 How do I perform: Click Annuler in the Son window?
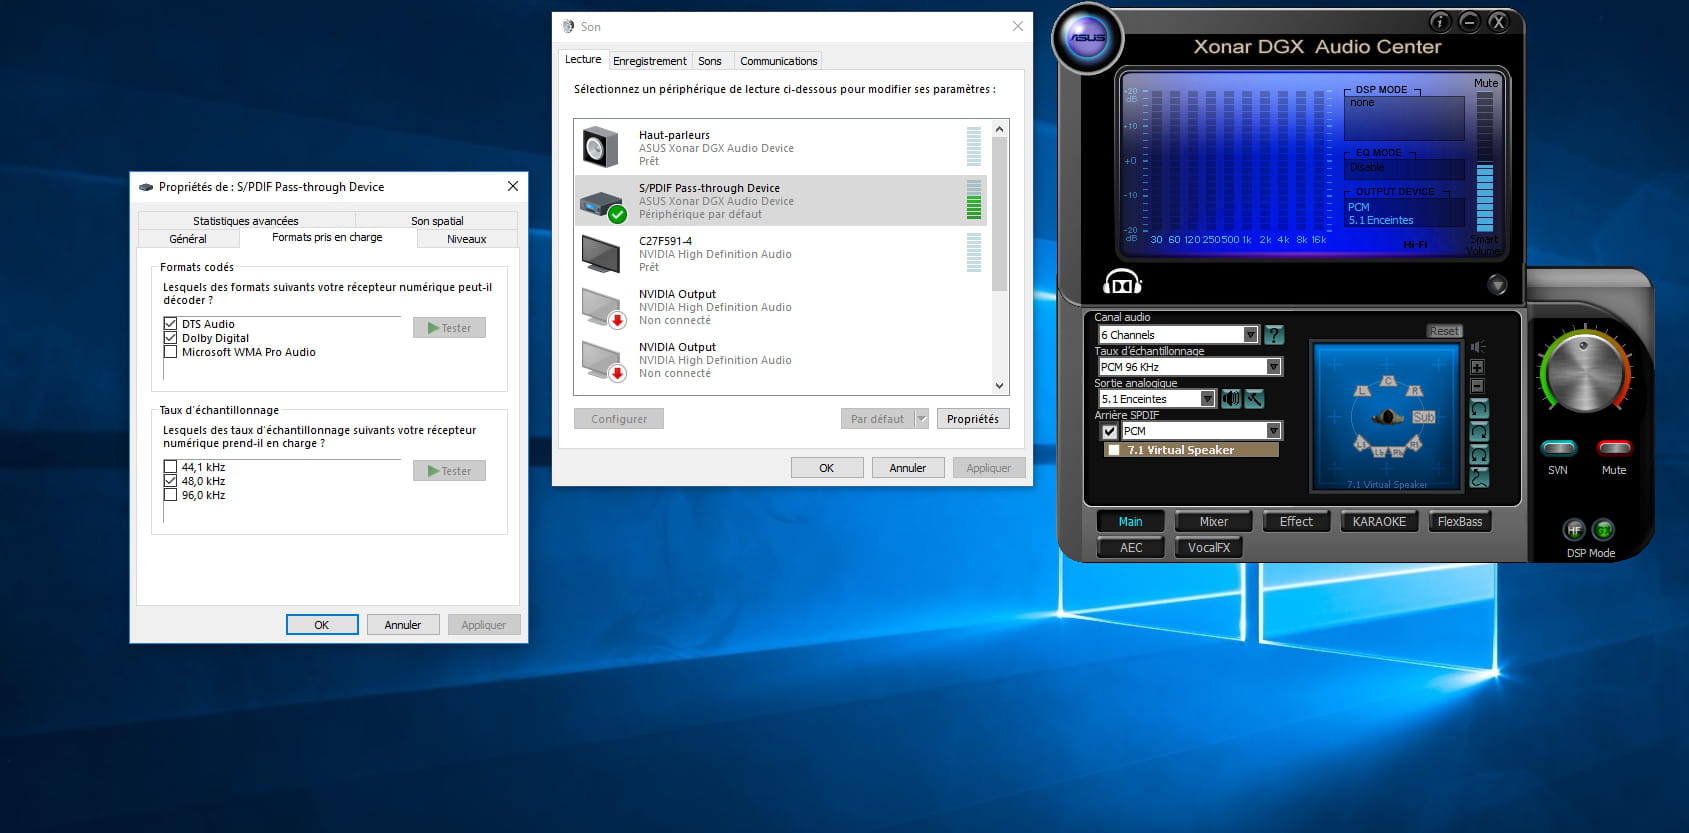908,468
